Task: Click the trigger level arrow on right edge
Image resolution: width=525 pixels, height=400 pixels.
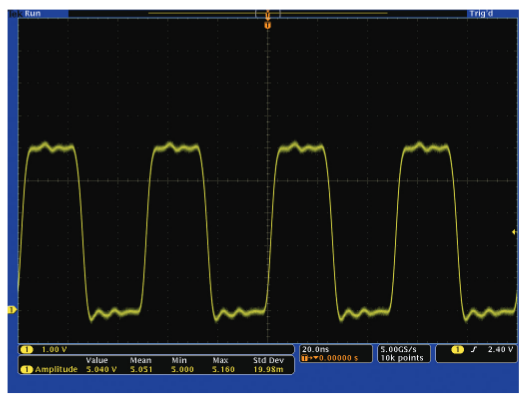Action: point(514,232)
